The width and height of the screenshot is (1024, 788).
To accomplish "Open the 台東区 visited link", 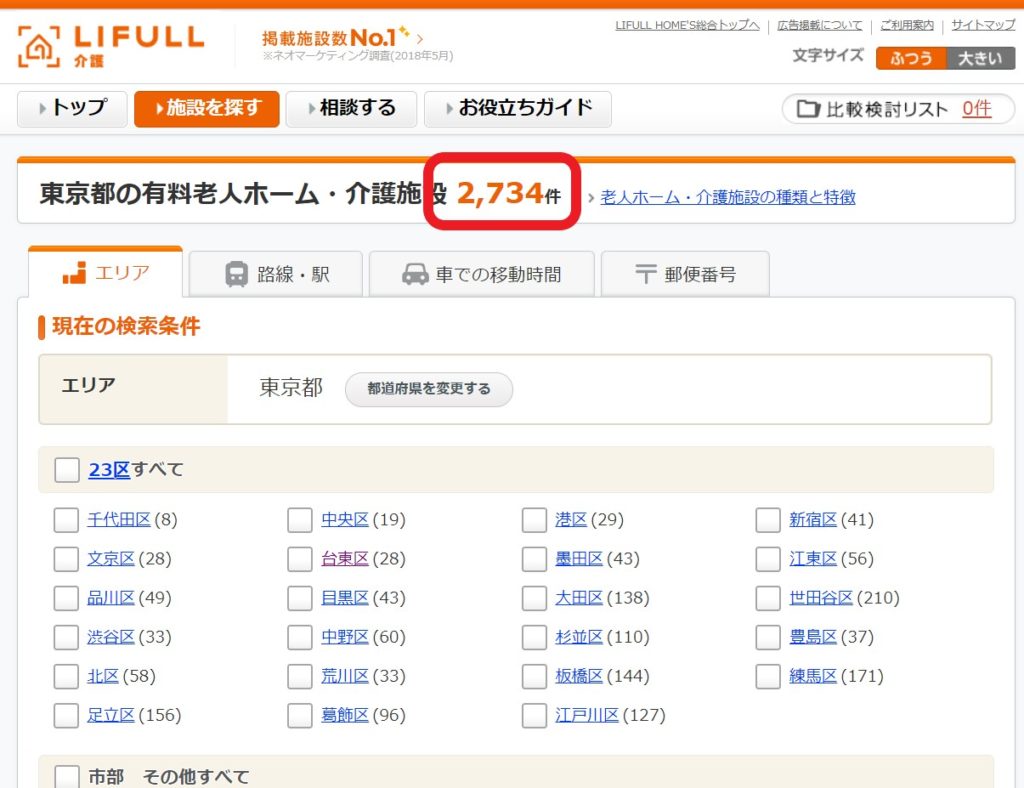I will click(345, 559).
